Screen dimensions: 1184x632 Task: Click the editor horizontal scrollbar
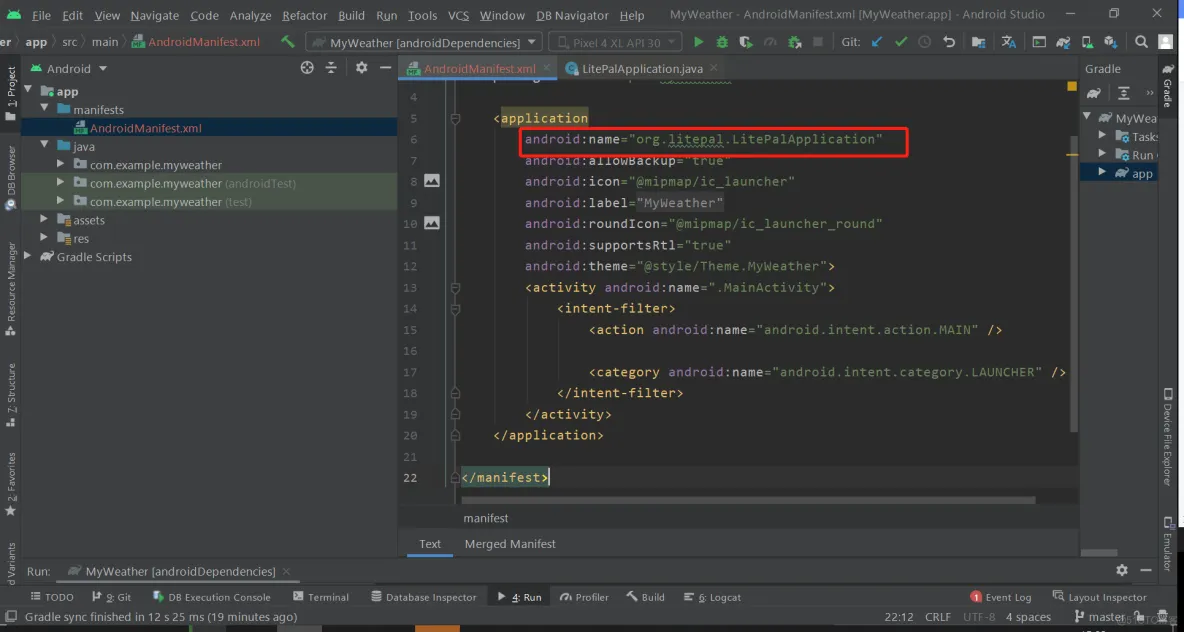pos(748,500)
